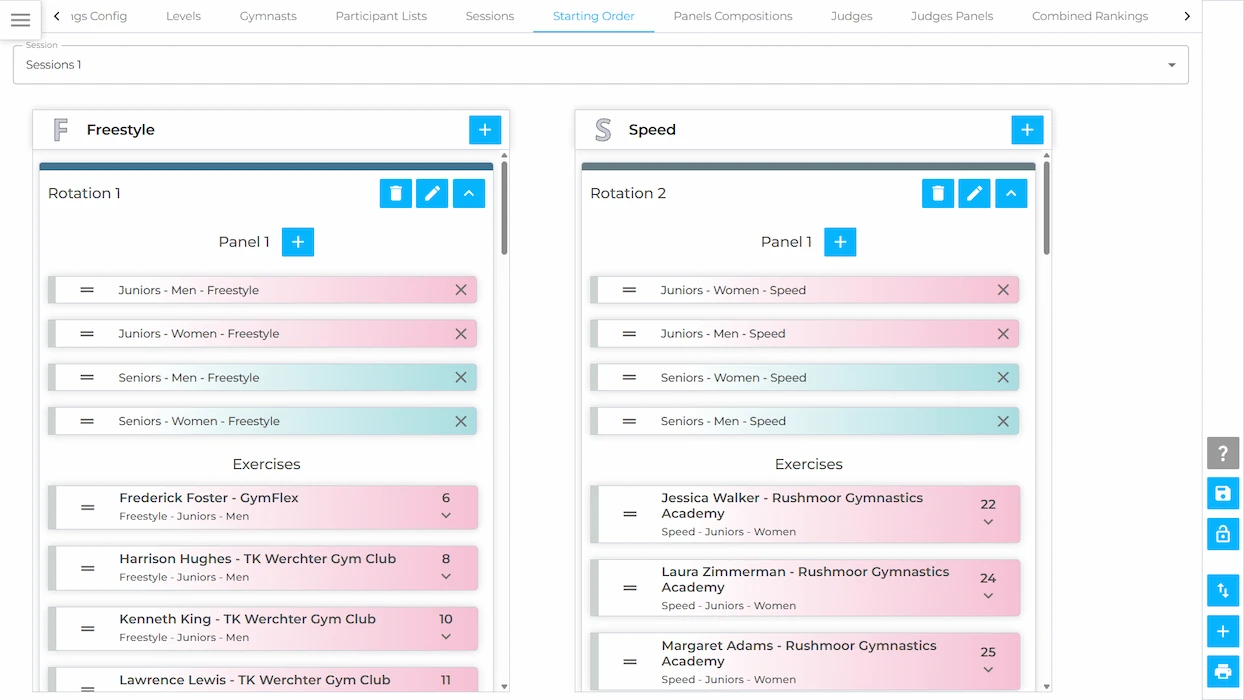Remove Juniors - Men - Freestyle category

tap(461, 290)
